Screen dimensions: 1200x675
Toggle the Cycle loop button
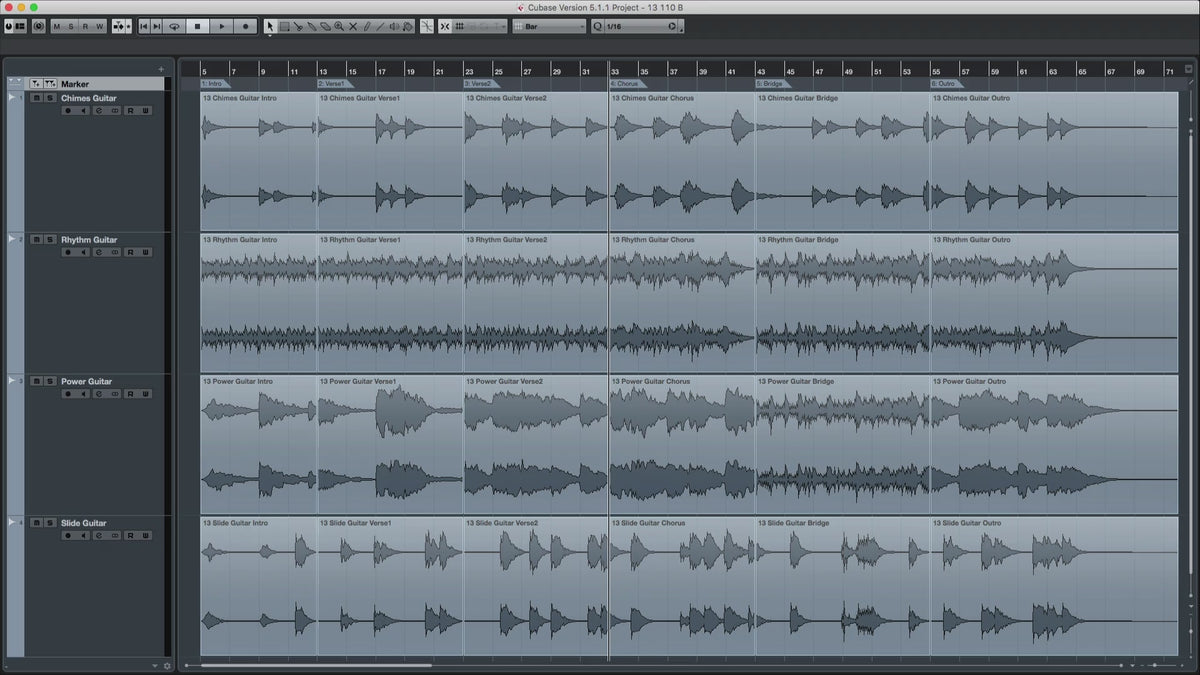pos(174,27)
